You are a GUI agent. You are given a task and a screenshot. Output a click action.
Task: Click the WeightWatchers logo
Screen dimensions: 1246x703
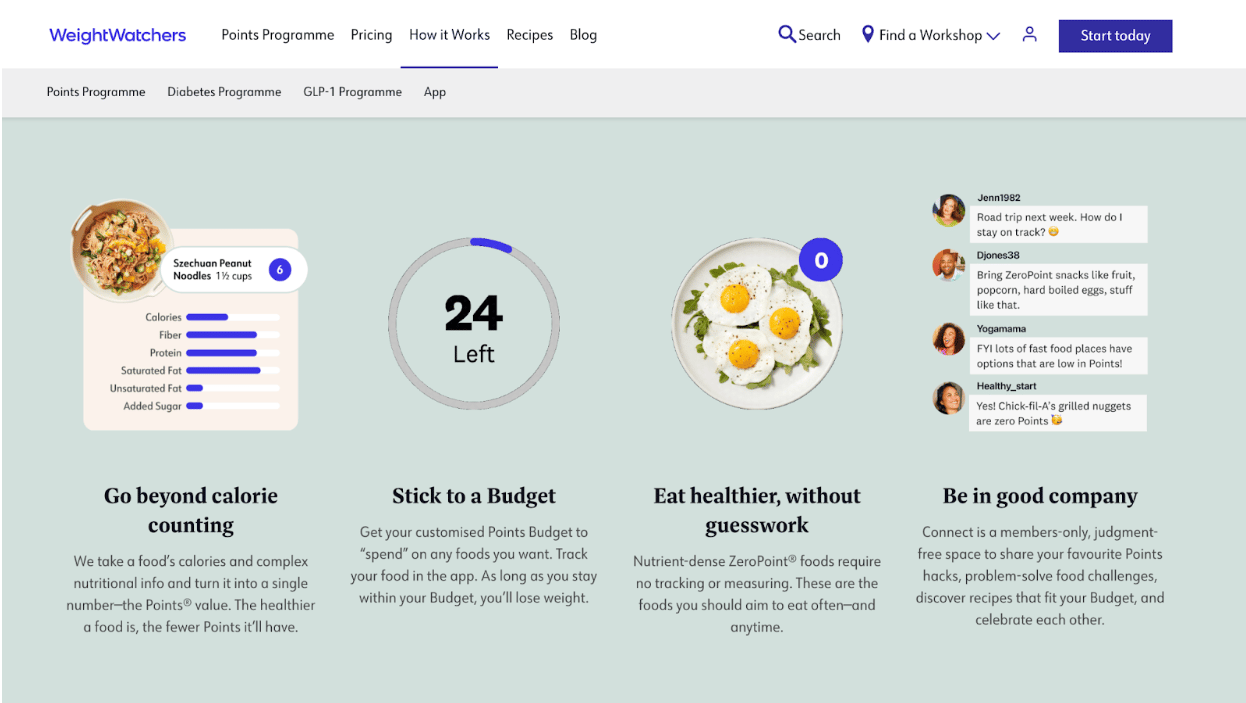[x=117, y=35]
